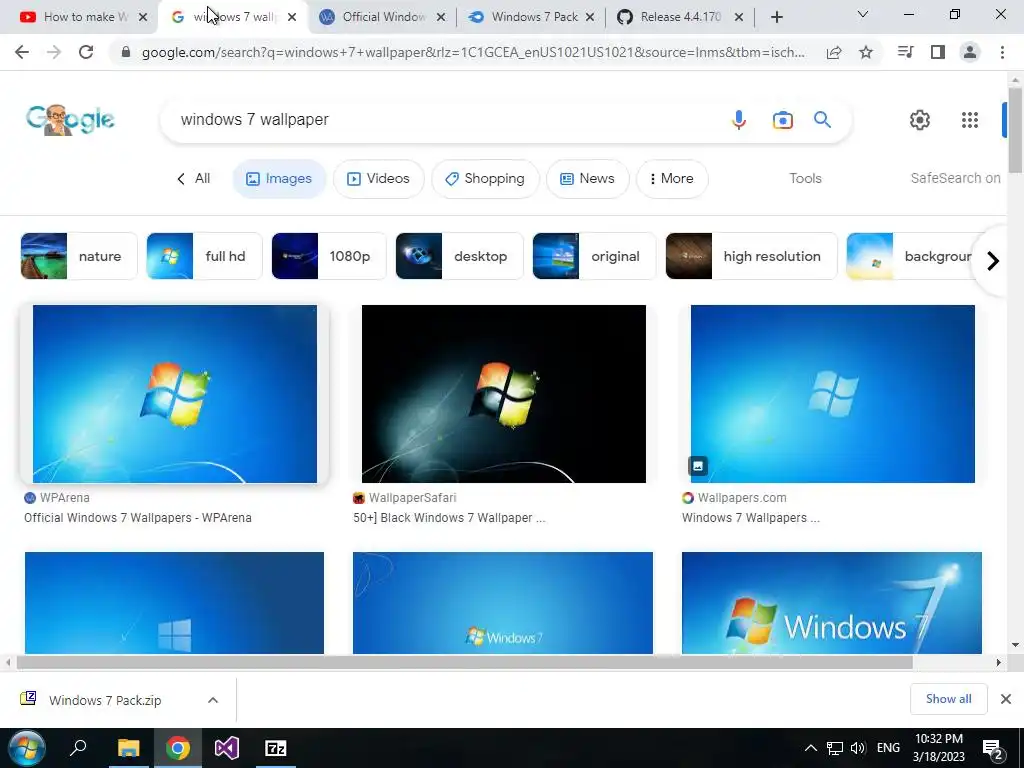This screenshot has height=768, width=1024.
Task: Reload the page with refresh icon
Action: click(x=86, y=52)
